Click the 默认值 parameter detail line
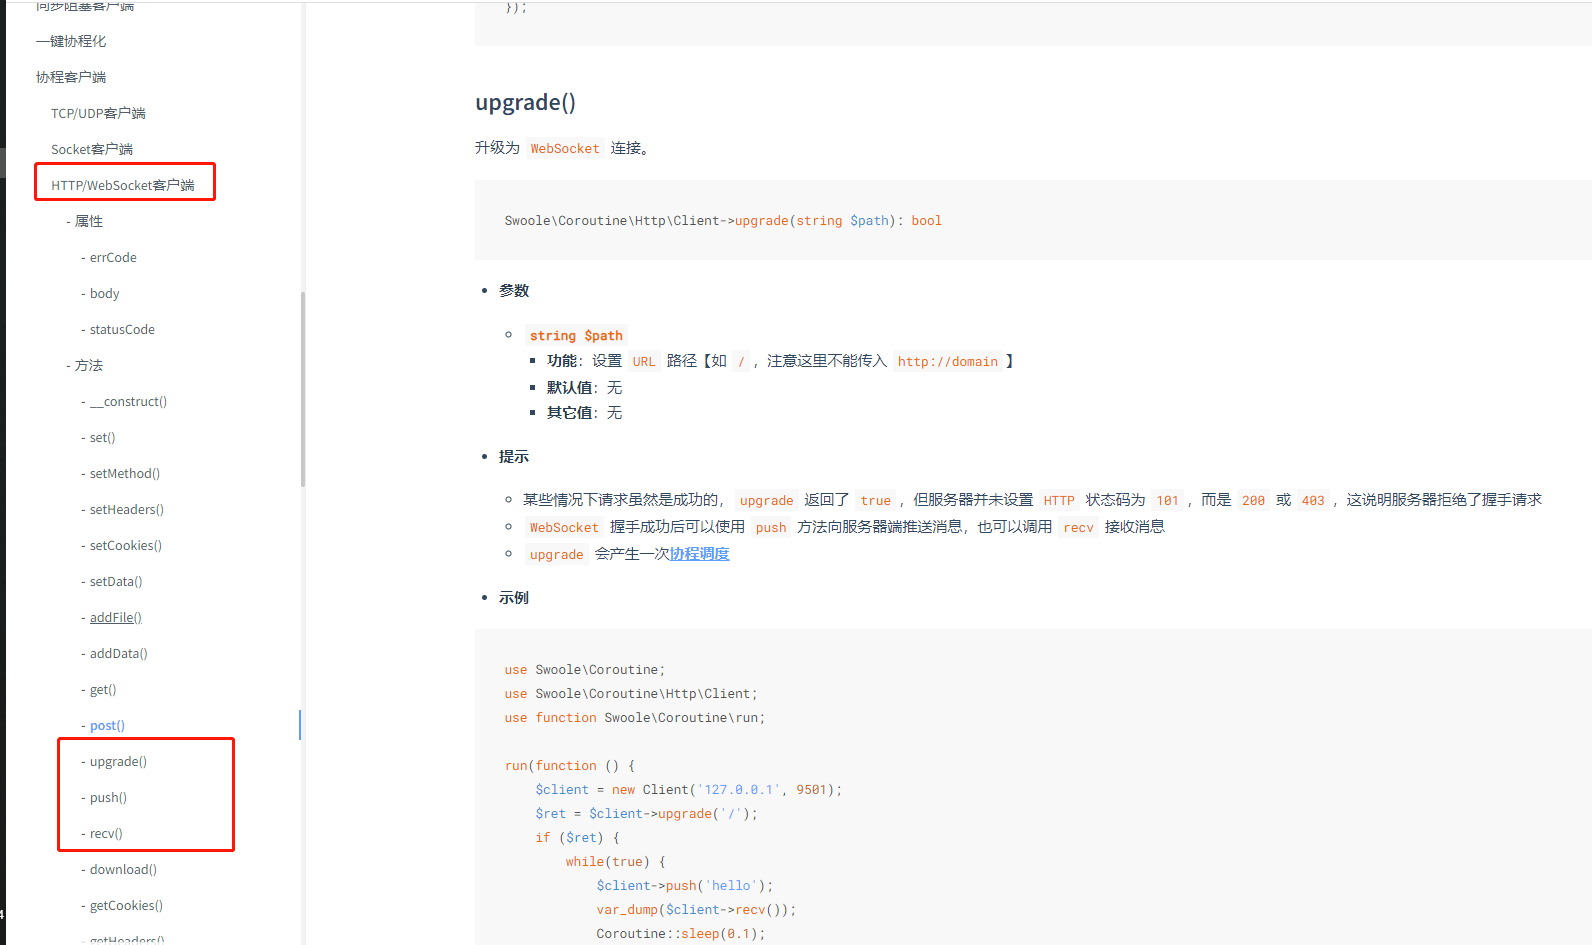This screenshot has width=1592, height=945. (x=584, y=387)
